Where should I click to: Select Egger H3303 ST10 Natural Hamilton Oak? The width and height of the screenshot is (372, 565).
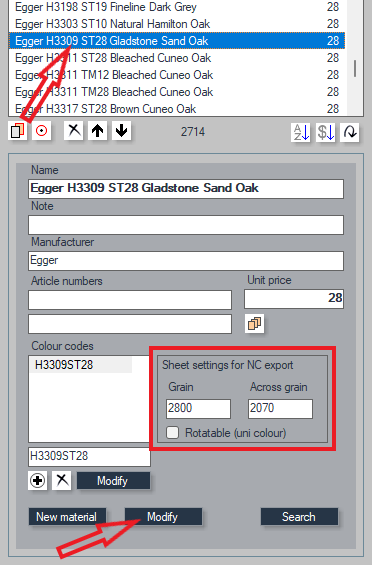pyautogui.click(x=177, y=24)
